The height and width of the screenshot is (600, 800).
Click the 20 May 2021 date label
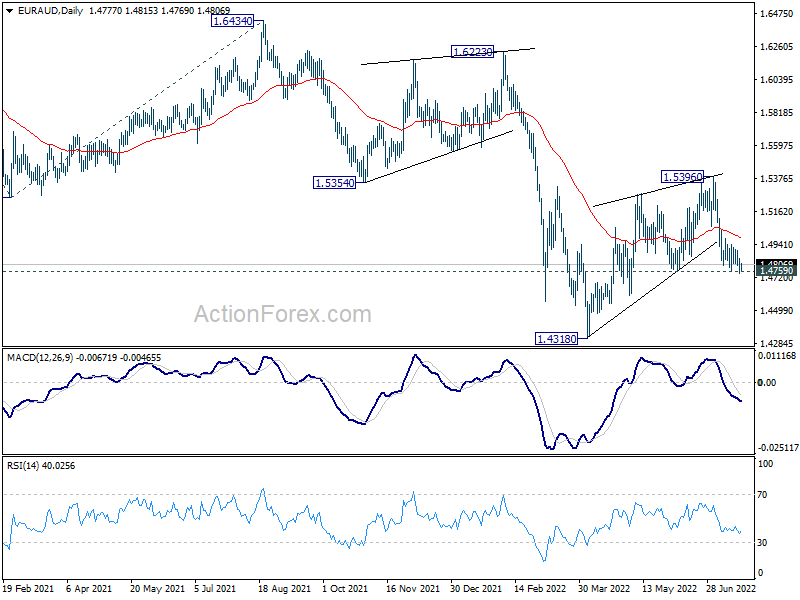tap(157, 588)
